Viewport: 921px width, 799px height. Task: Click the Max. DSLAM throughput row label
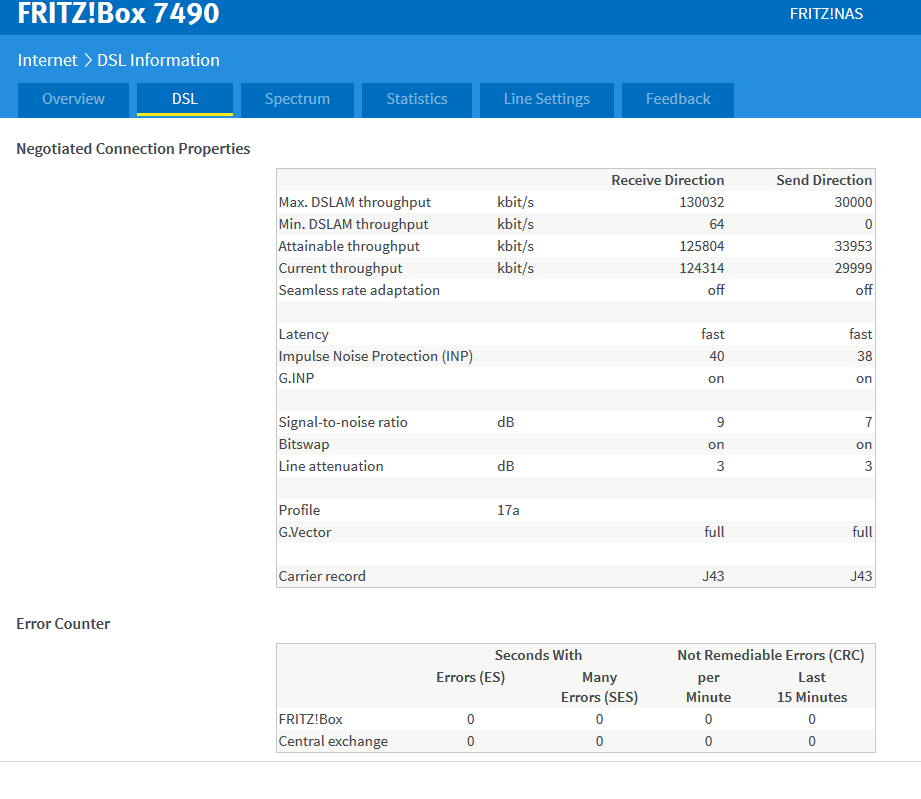[x=354, y=202]
